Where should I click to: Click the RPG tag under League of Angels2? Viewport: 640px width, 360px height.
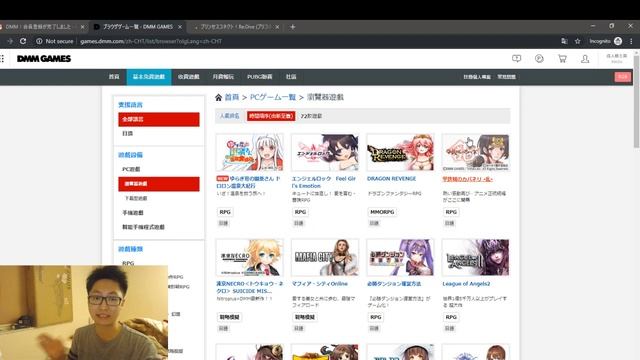[451, 317]
